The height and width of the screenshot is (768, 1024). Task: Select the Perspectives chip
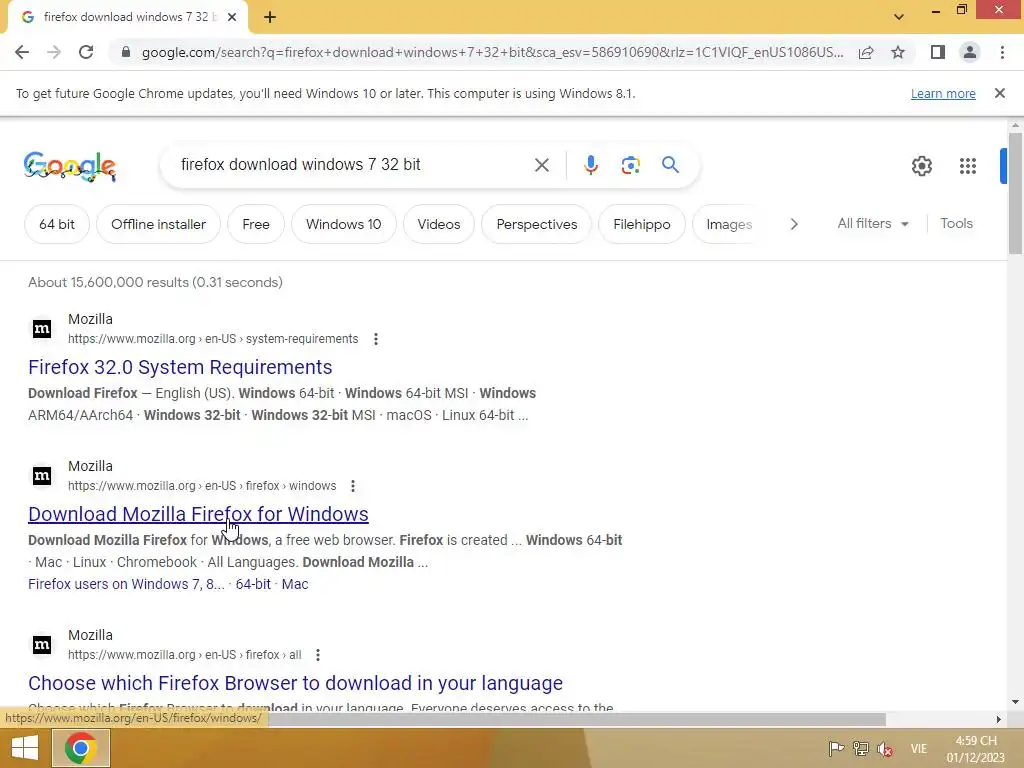[x=537, y=224]
